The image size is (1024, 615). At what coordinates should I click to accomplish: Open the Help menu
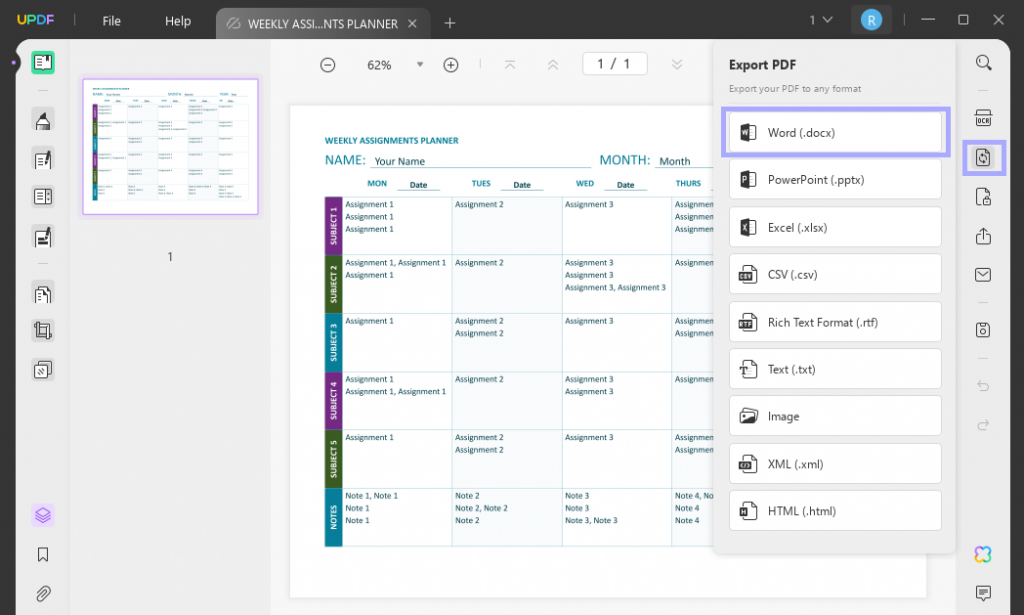pyautogui.click(x=178, y=21)
